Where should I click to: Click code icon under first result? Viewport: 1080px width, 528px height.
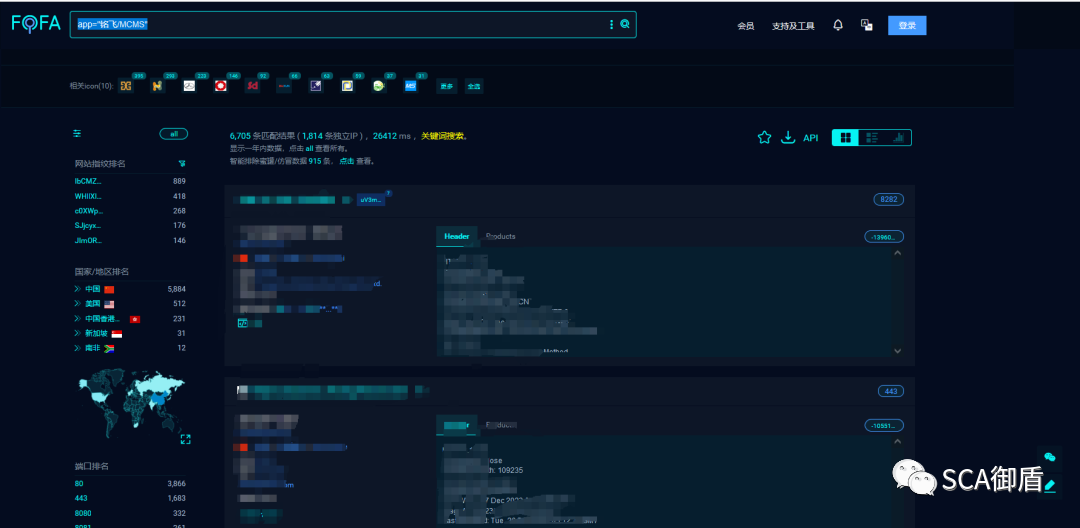pyautogui.click(x=242, y=323)
